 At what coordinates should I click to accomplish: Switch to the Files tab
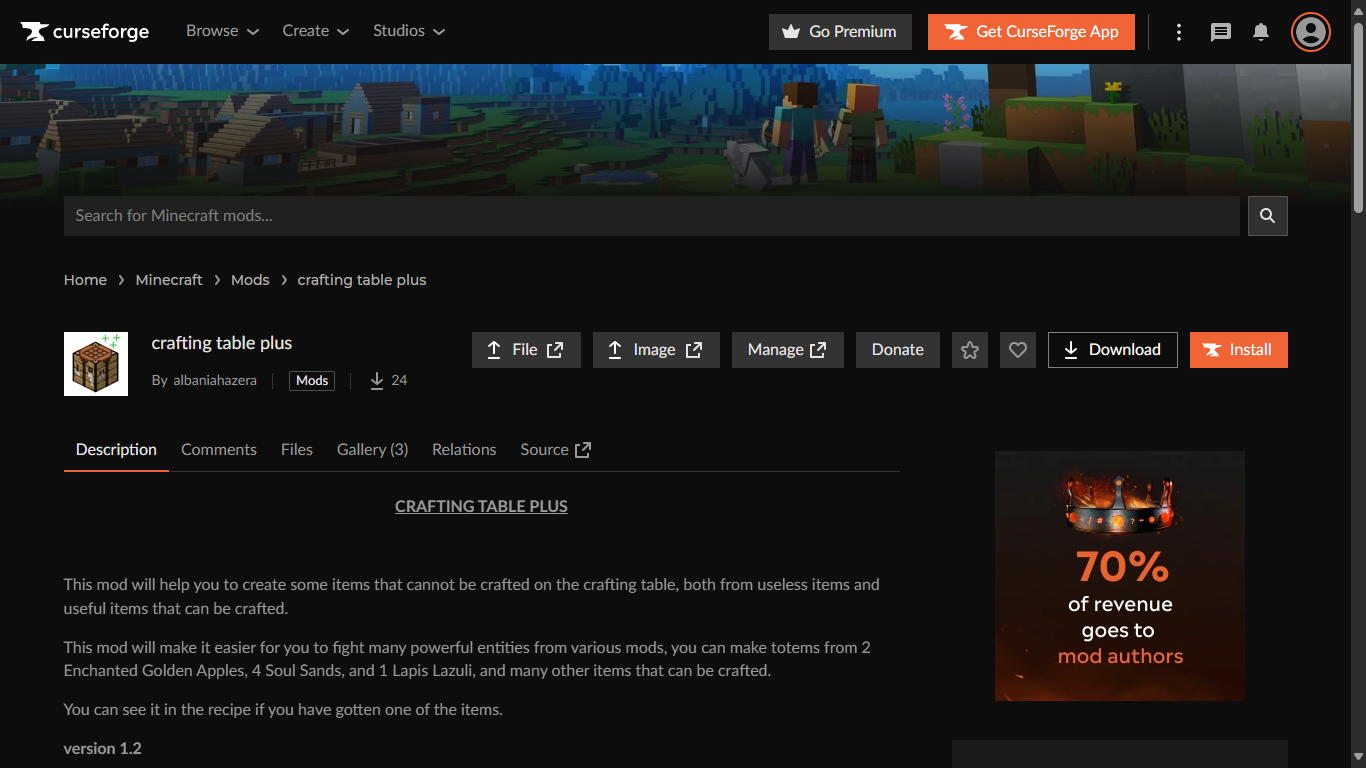tap(297, 450)
